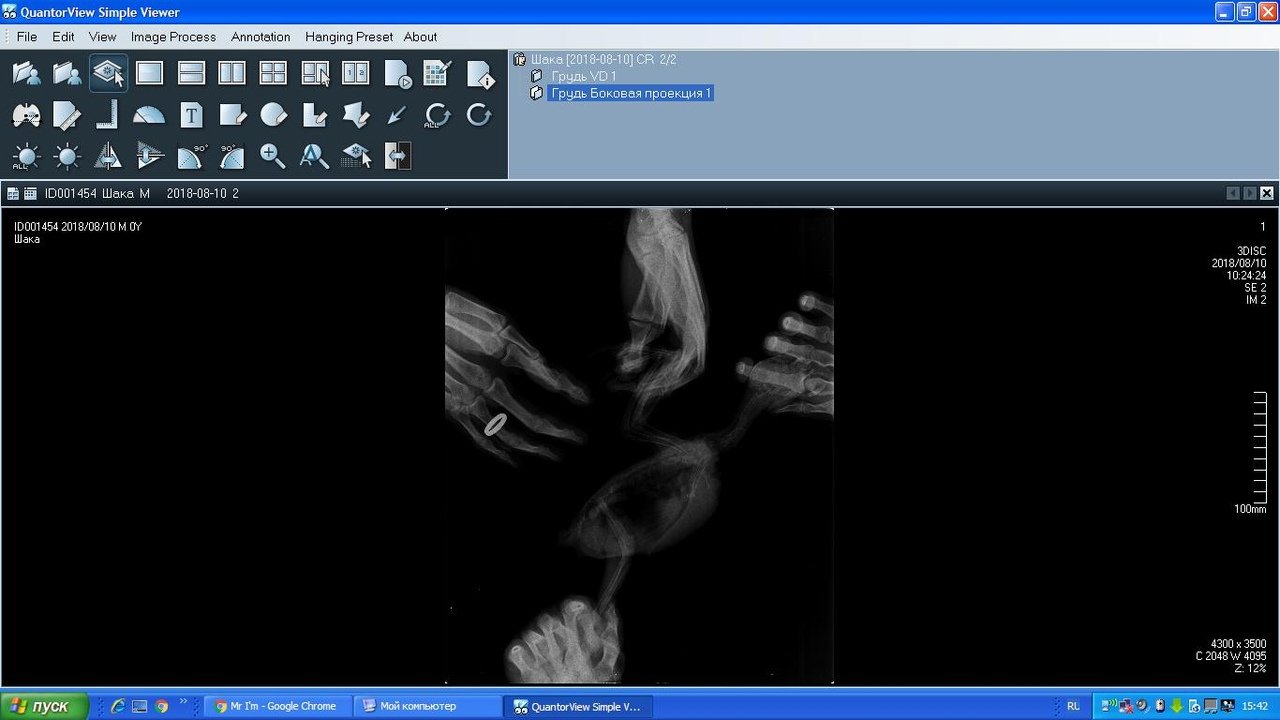This screenshot has height=720, width=1280.
Task: Select the angle measurement protractor tool
Action: (x=149, y=115)
